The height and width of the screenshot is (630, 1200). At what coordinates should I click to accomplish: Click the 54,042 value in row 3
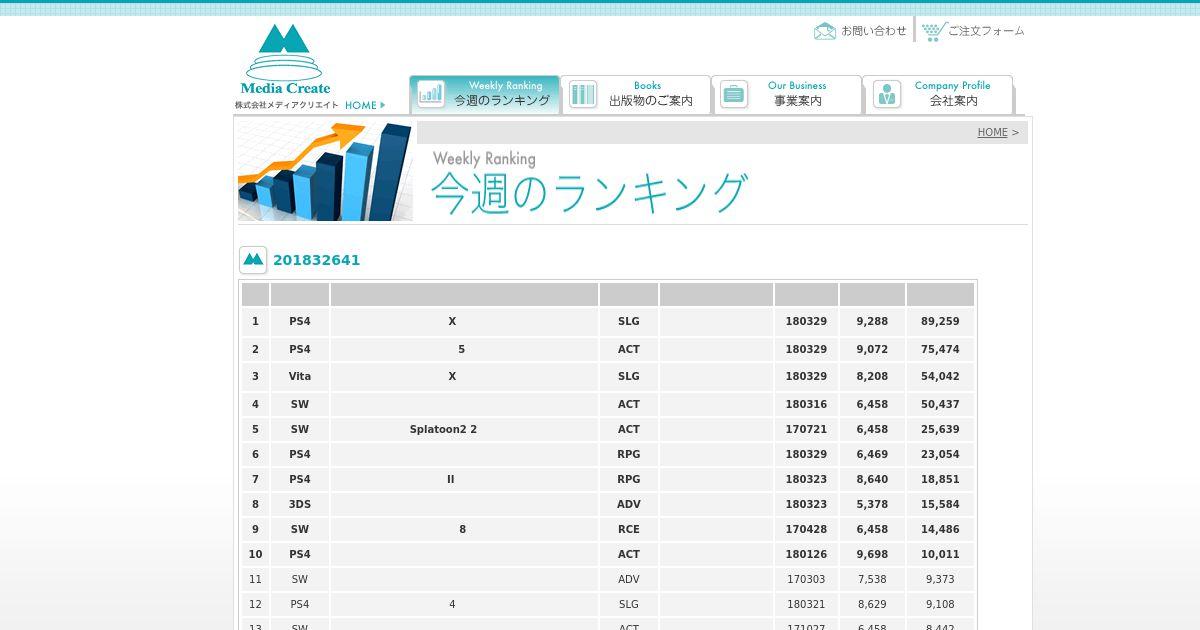tap(940, 376)
